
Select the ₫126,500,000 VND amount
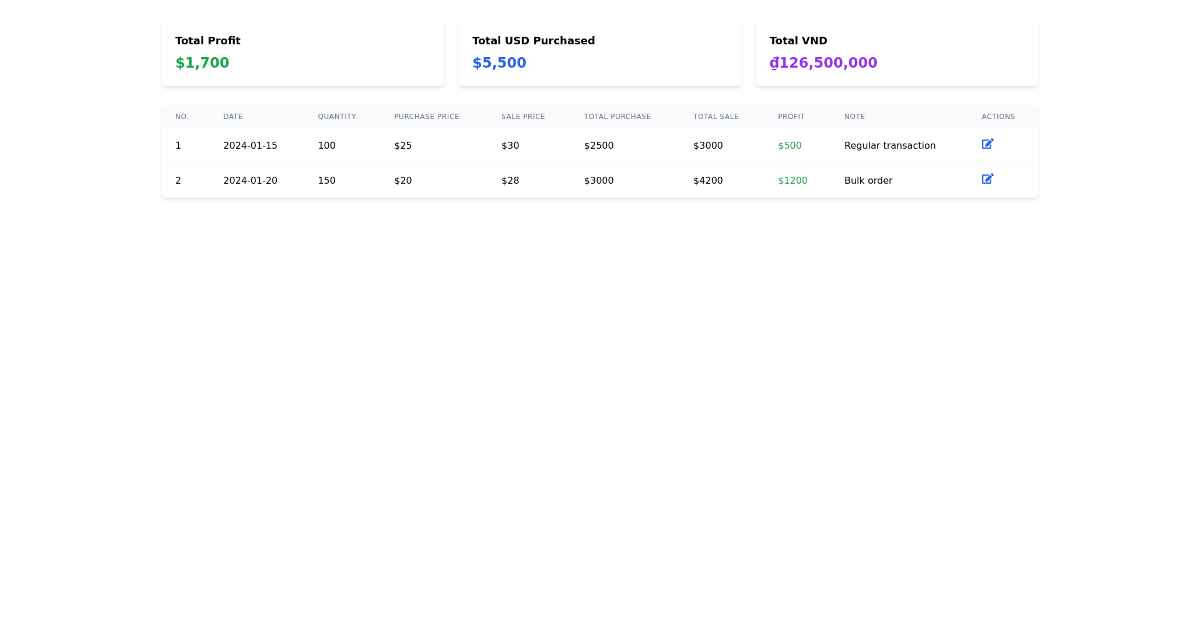point(823,63)
